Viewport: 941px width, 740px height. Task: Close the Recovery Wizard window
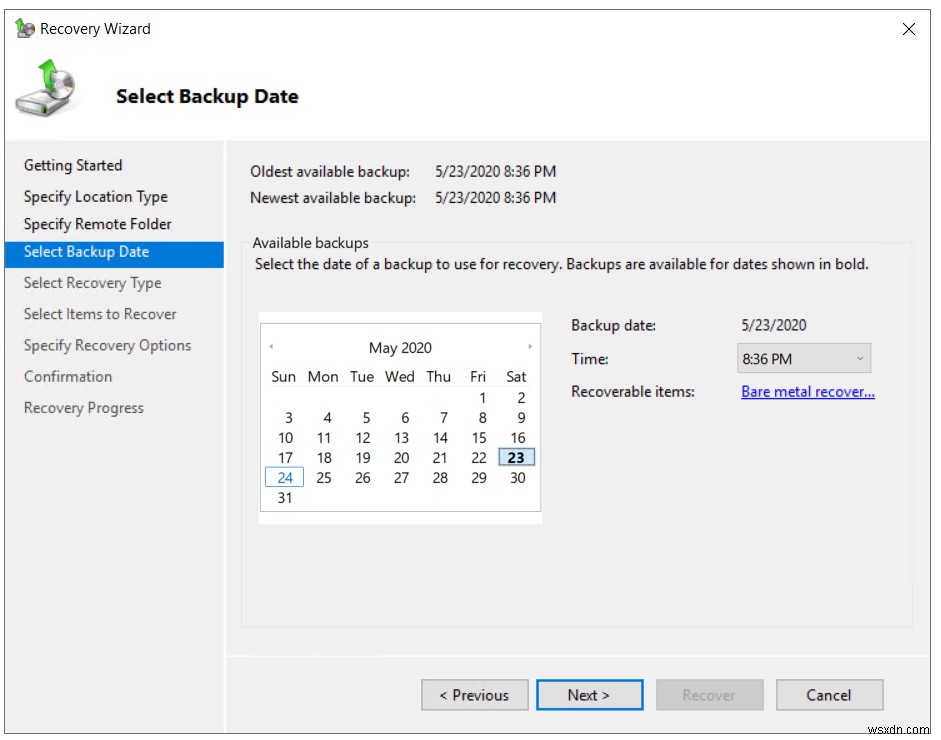[909, 29]
